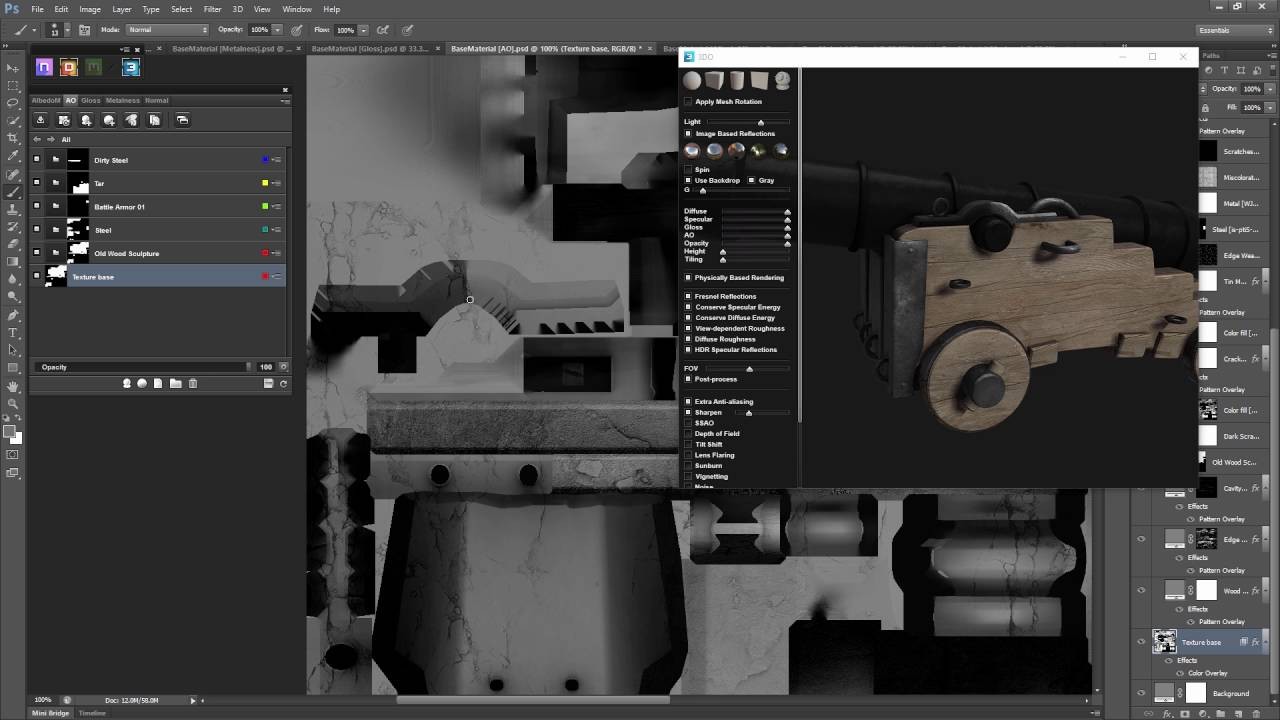Toggle Physically Based Rendering checkbox

688,277
